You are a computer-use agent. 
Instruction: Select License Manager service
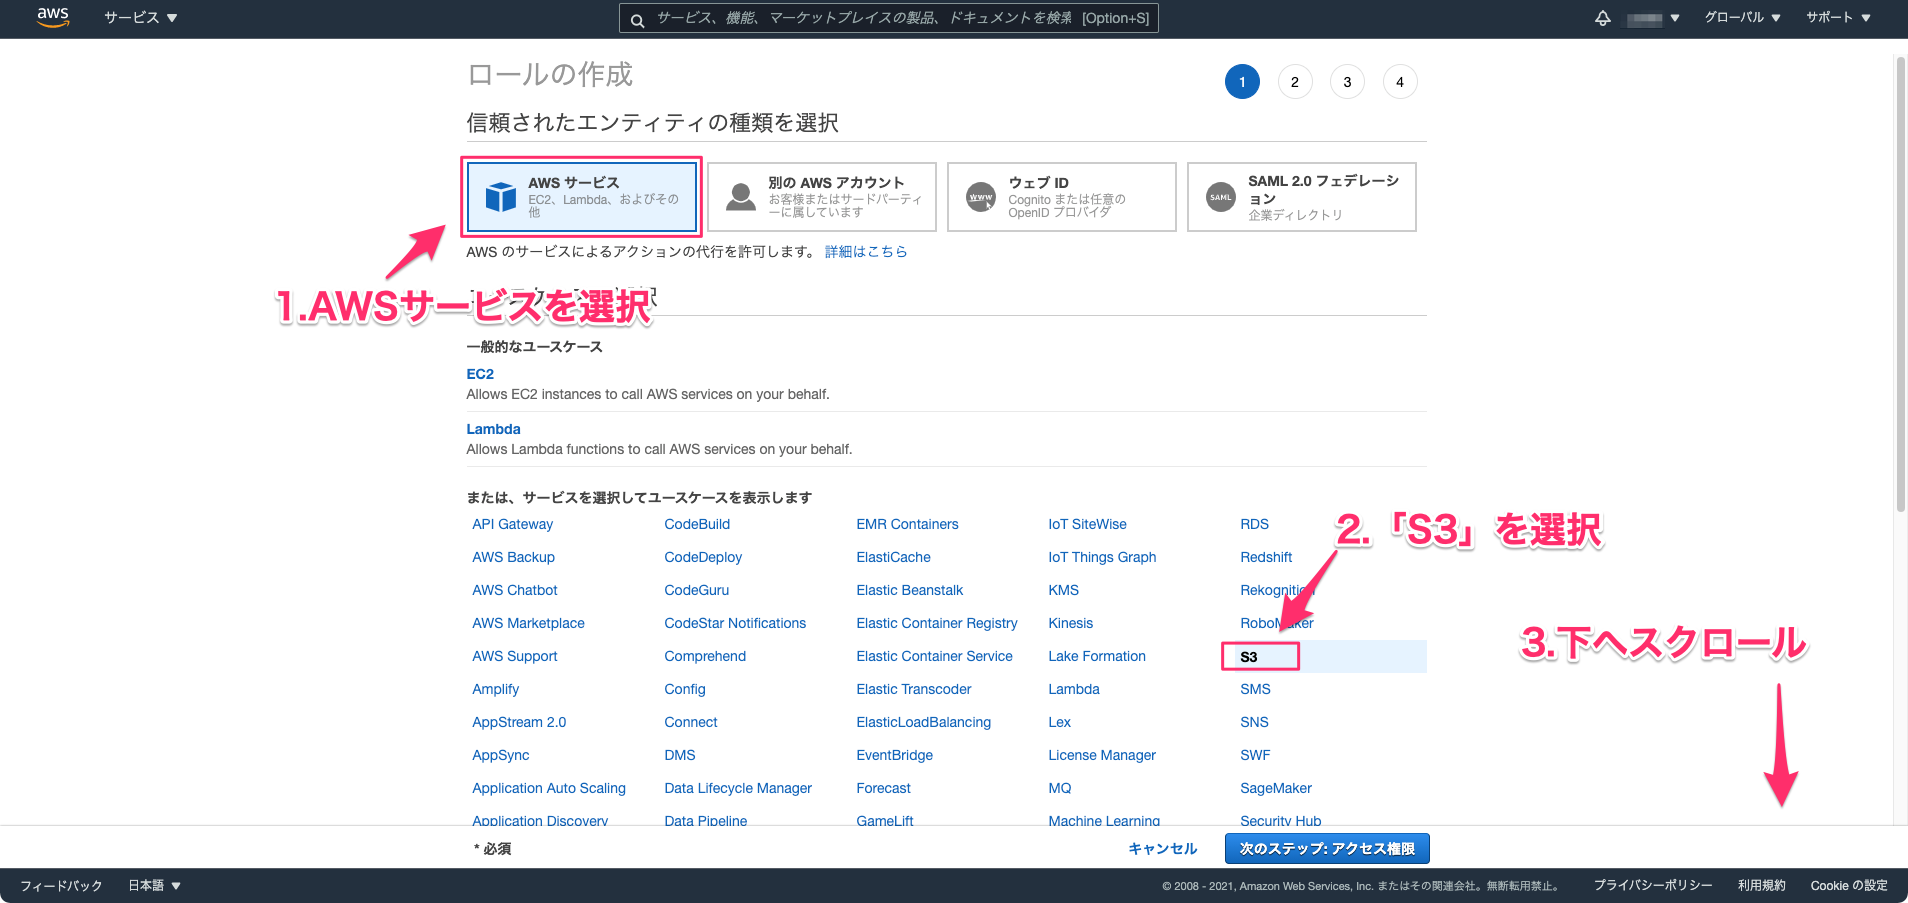[1102, 755]
